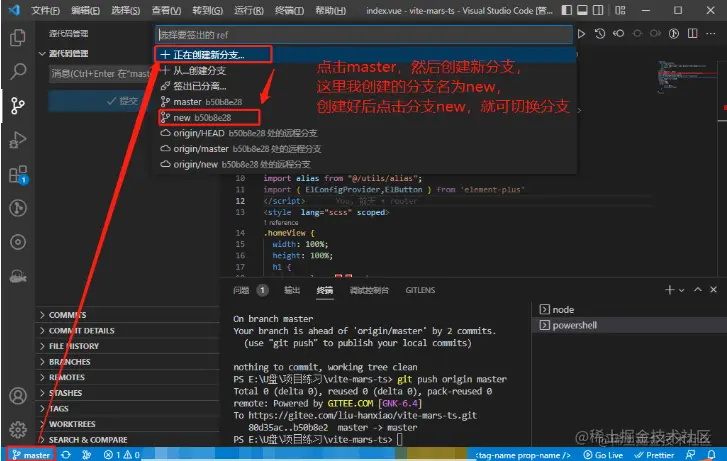Open the Search view in activity bar
Screen dimensions: 727x461
coord(18,71)
